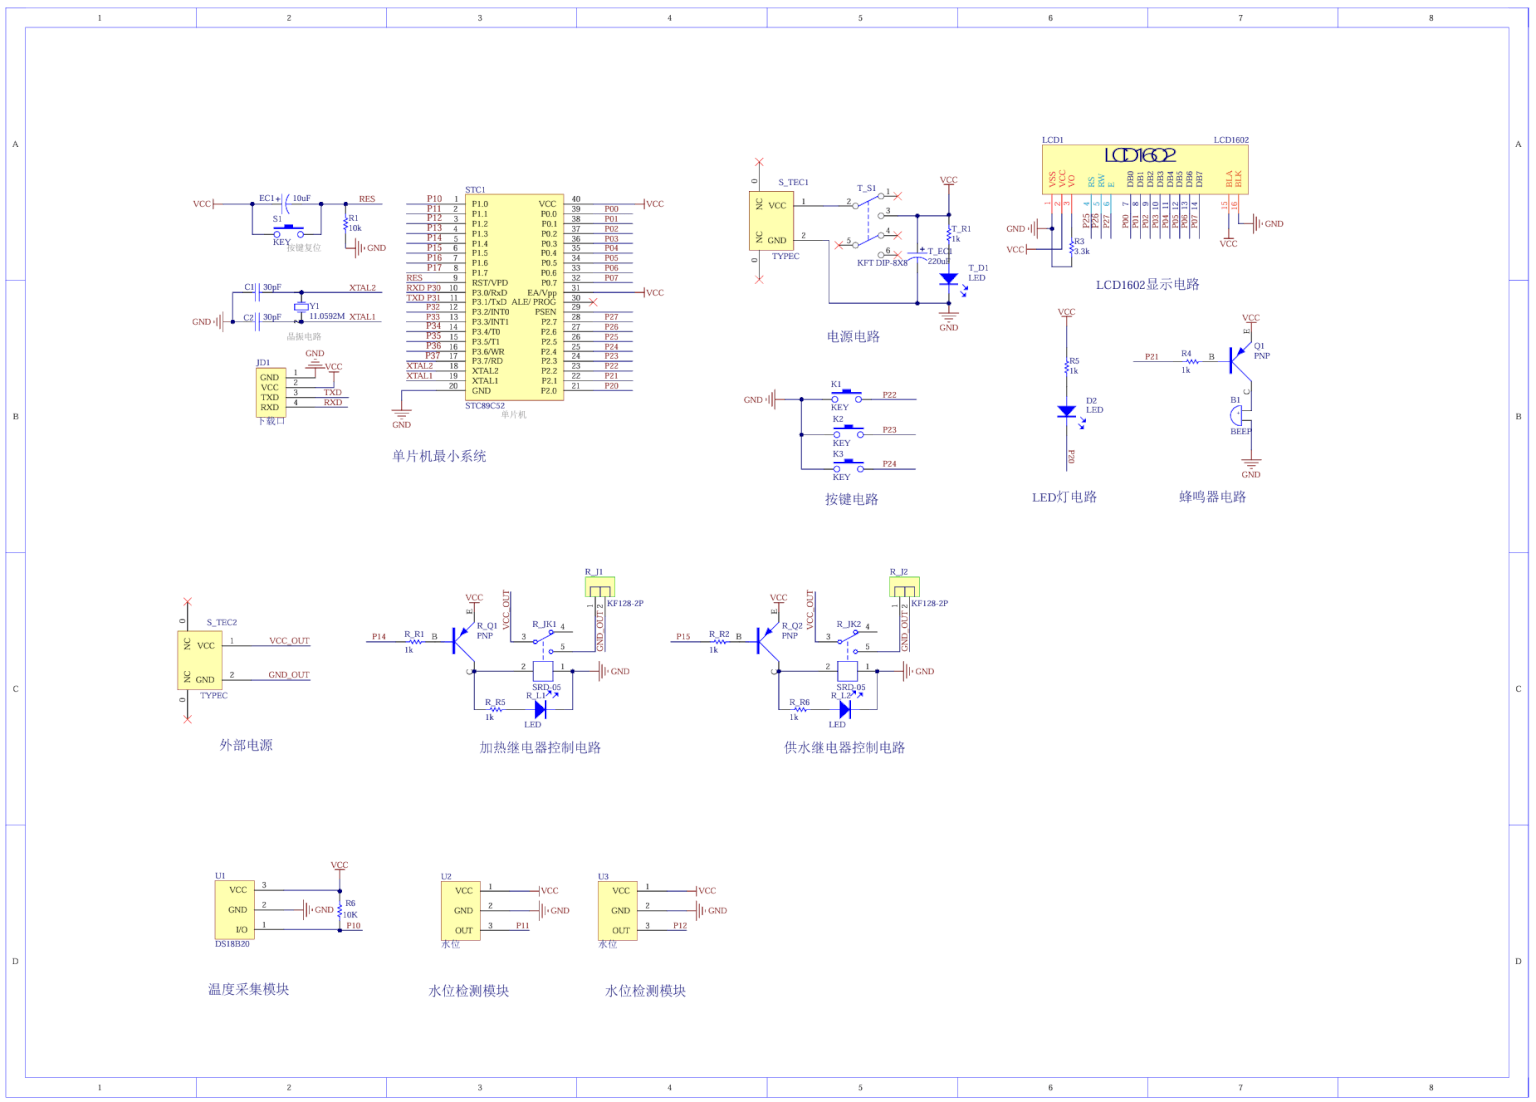Click capacitor C1 30pF
1536x1102 pixels.
pos(259,292)
